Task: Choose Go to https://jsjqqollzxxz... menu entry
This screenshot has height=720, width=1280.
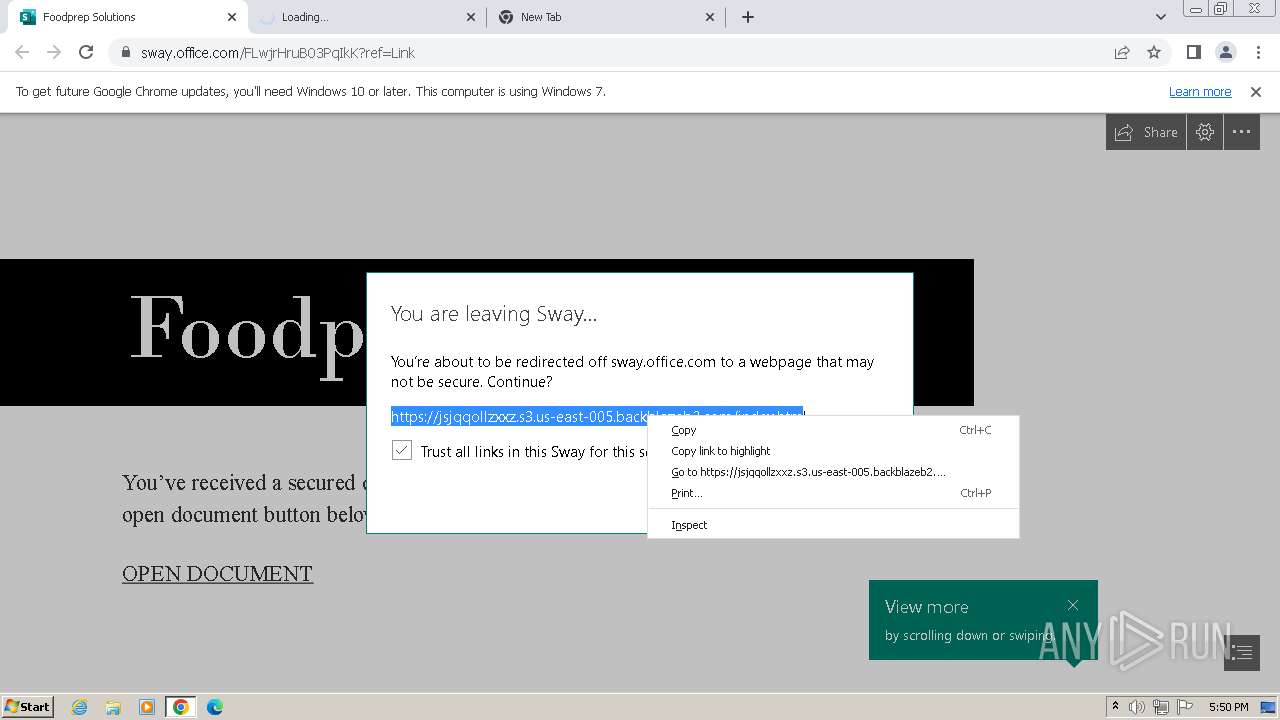Action: 833,472
